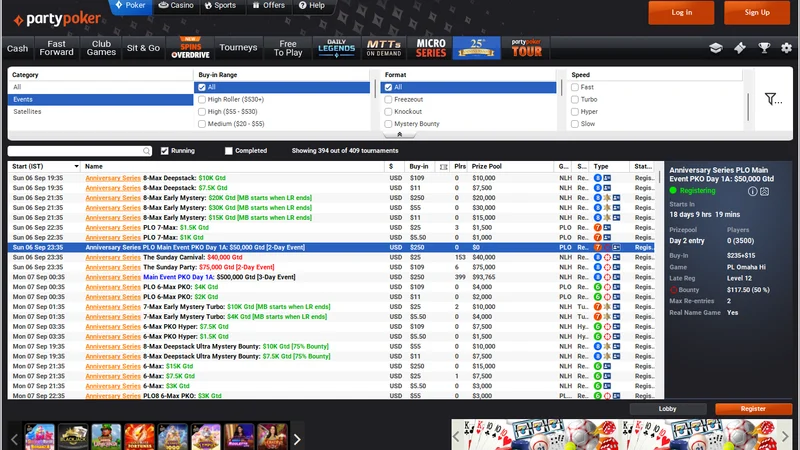
Task: Open the settings gear icon
Action: [x=786, y=48]
